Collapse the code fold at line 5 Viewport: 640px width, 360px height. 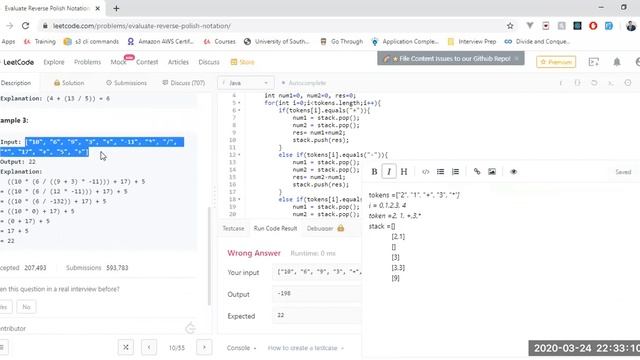point(239,103)
